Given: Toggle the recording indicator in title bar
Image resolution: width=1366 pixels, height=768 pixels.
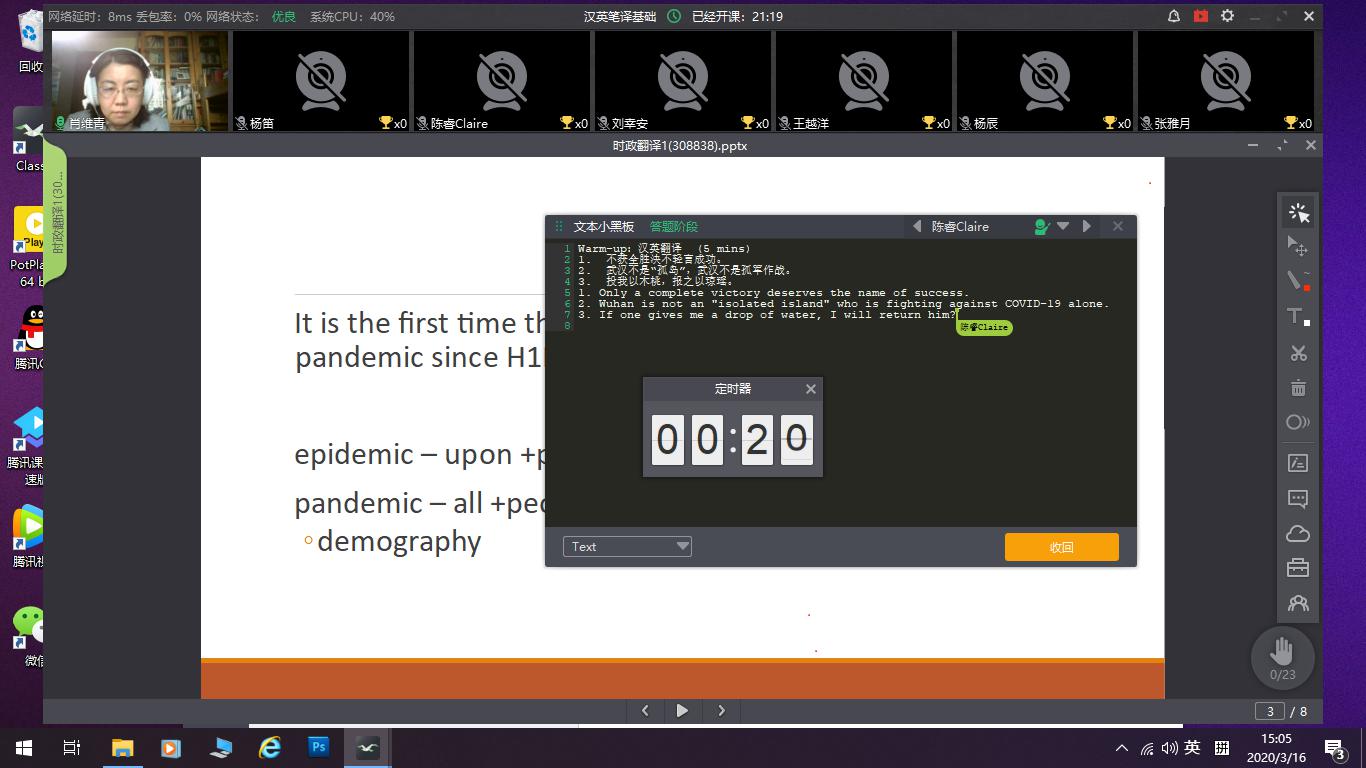Looking at the screenshot, I should (1201, 16).
